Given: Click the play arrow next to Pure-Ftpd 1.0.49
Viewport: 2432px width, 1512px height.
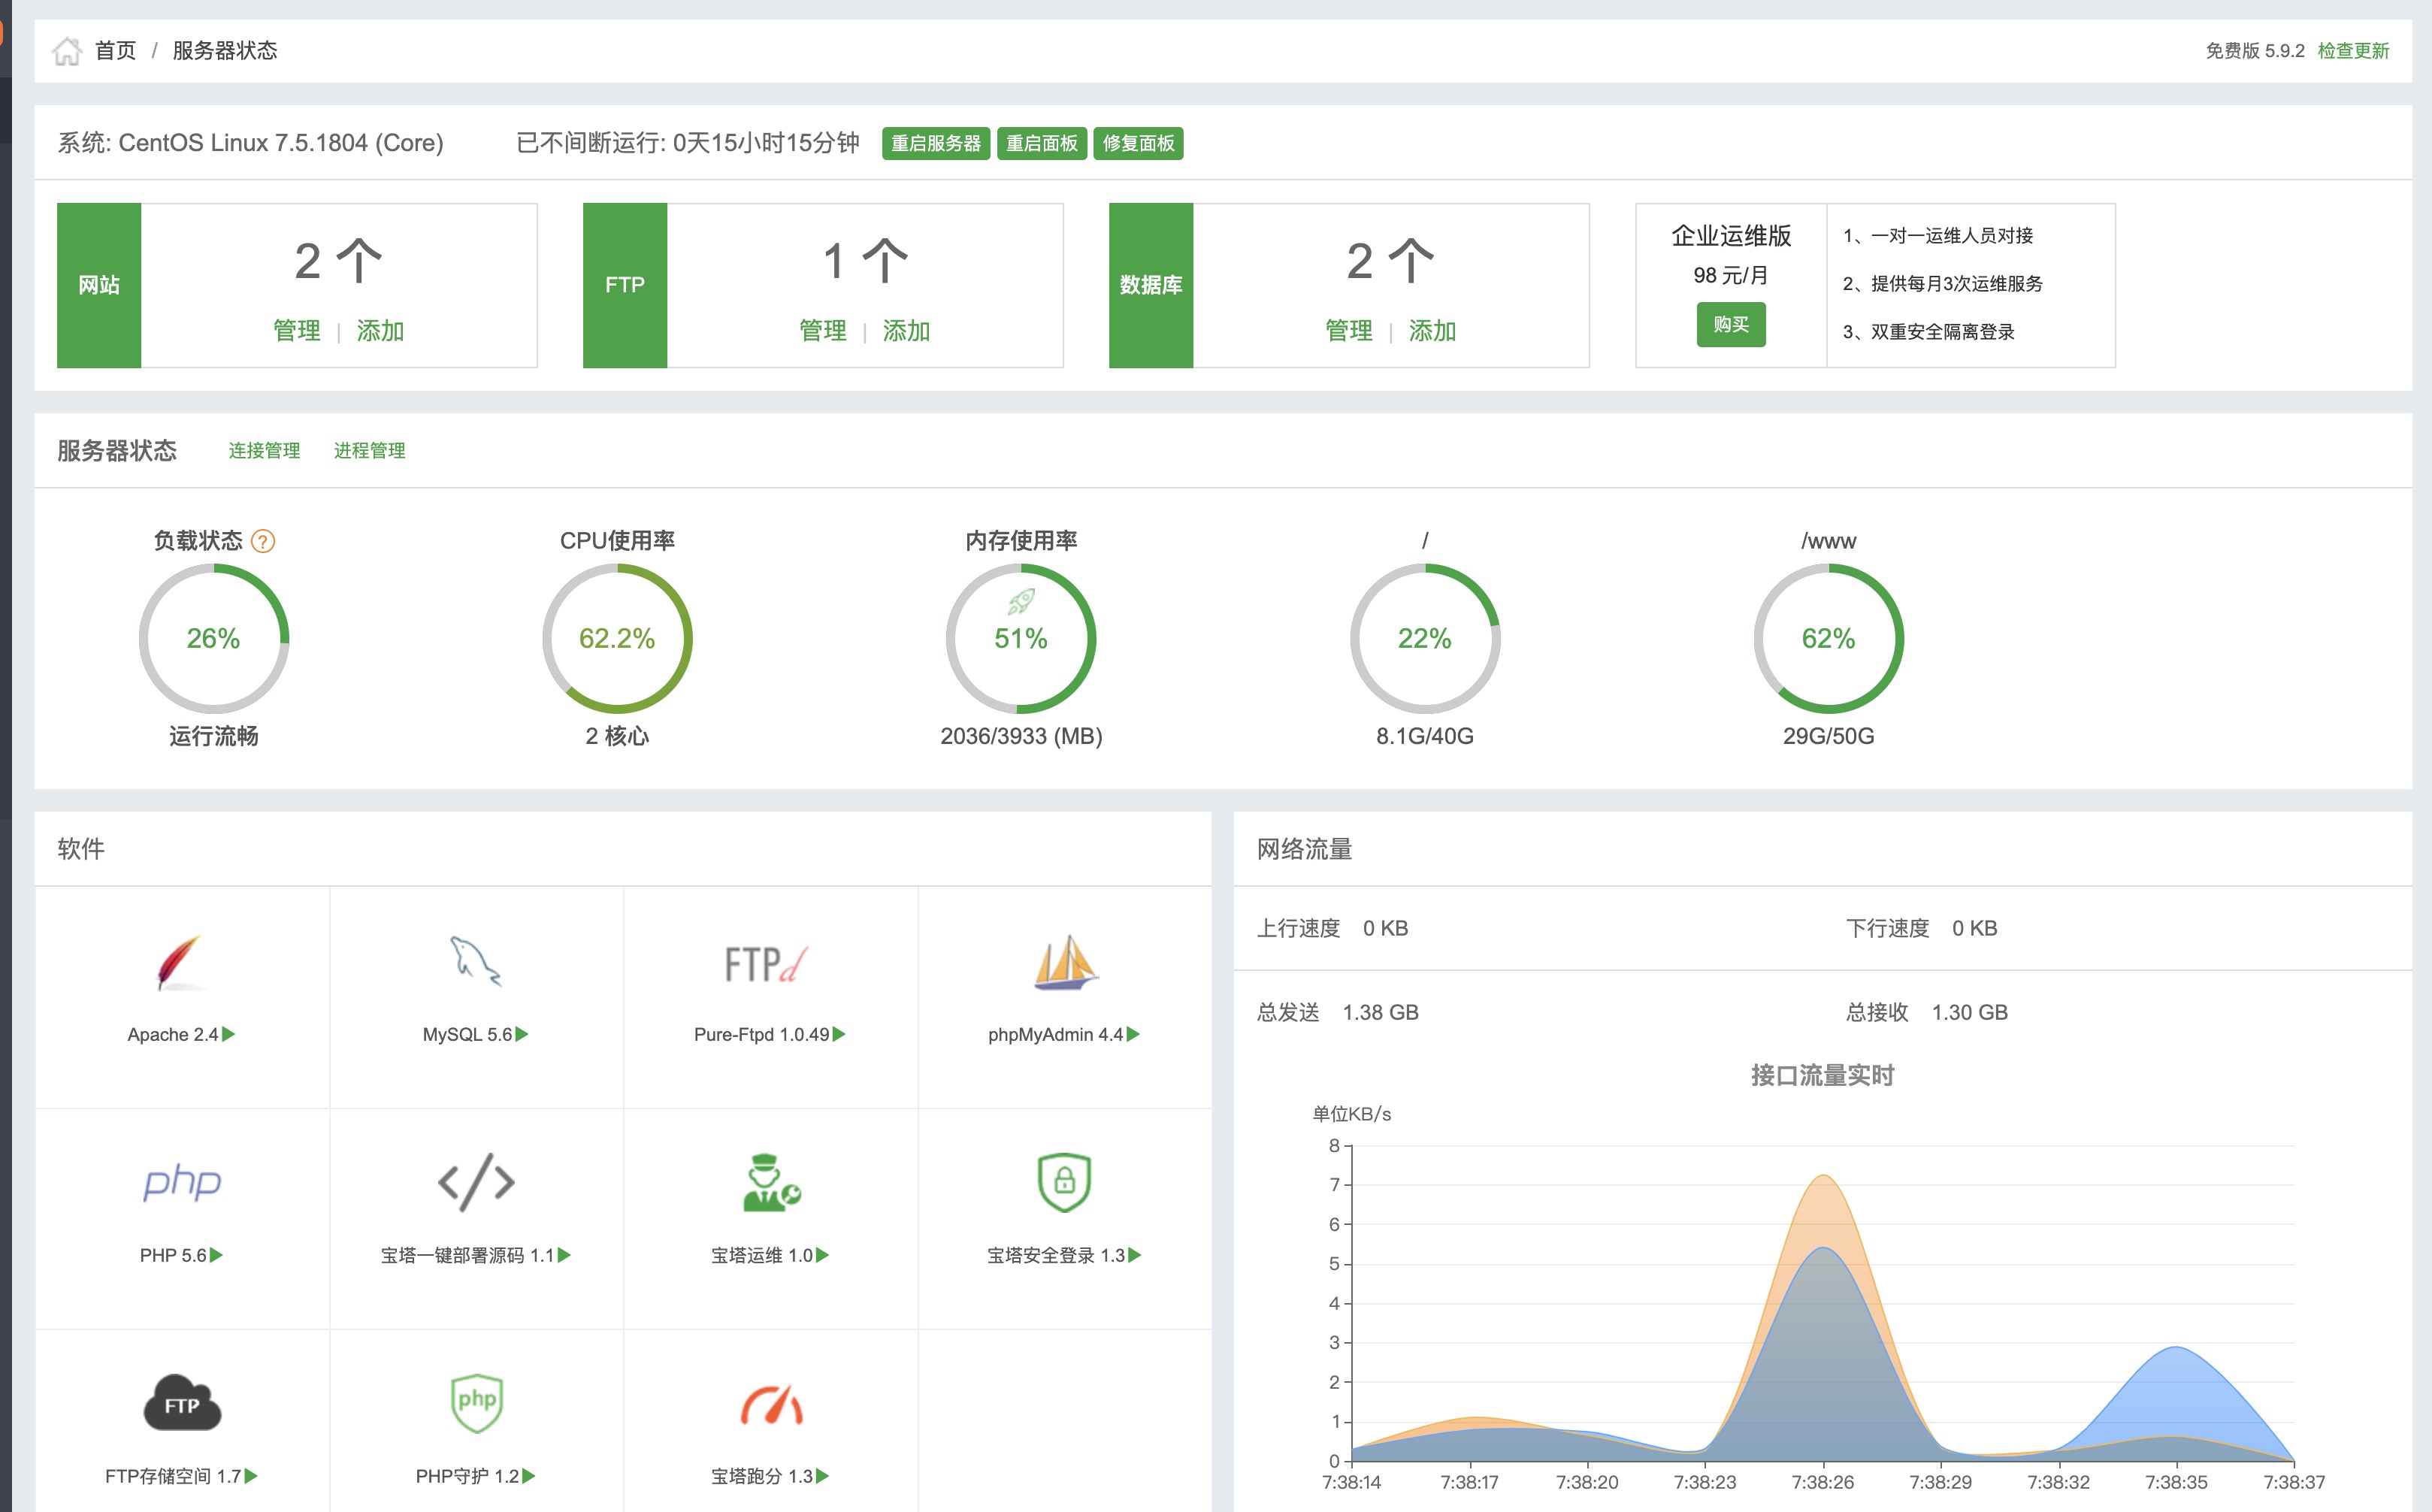Looking at the screenshot, I should coord(839,1034).
